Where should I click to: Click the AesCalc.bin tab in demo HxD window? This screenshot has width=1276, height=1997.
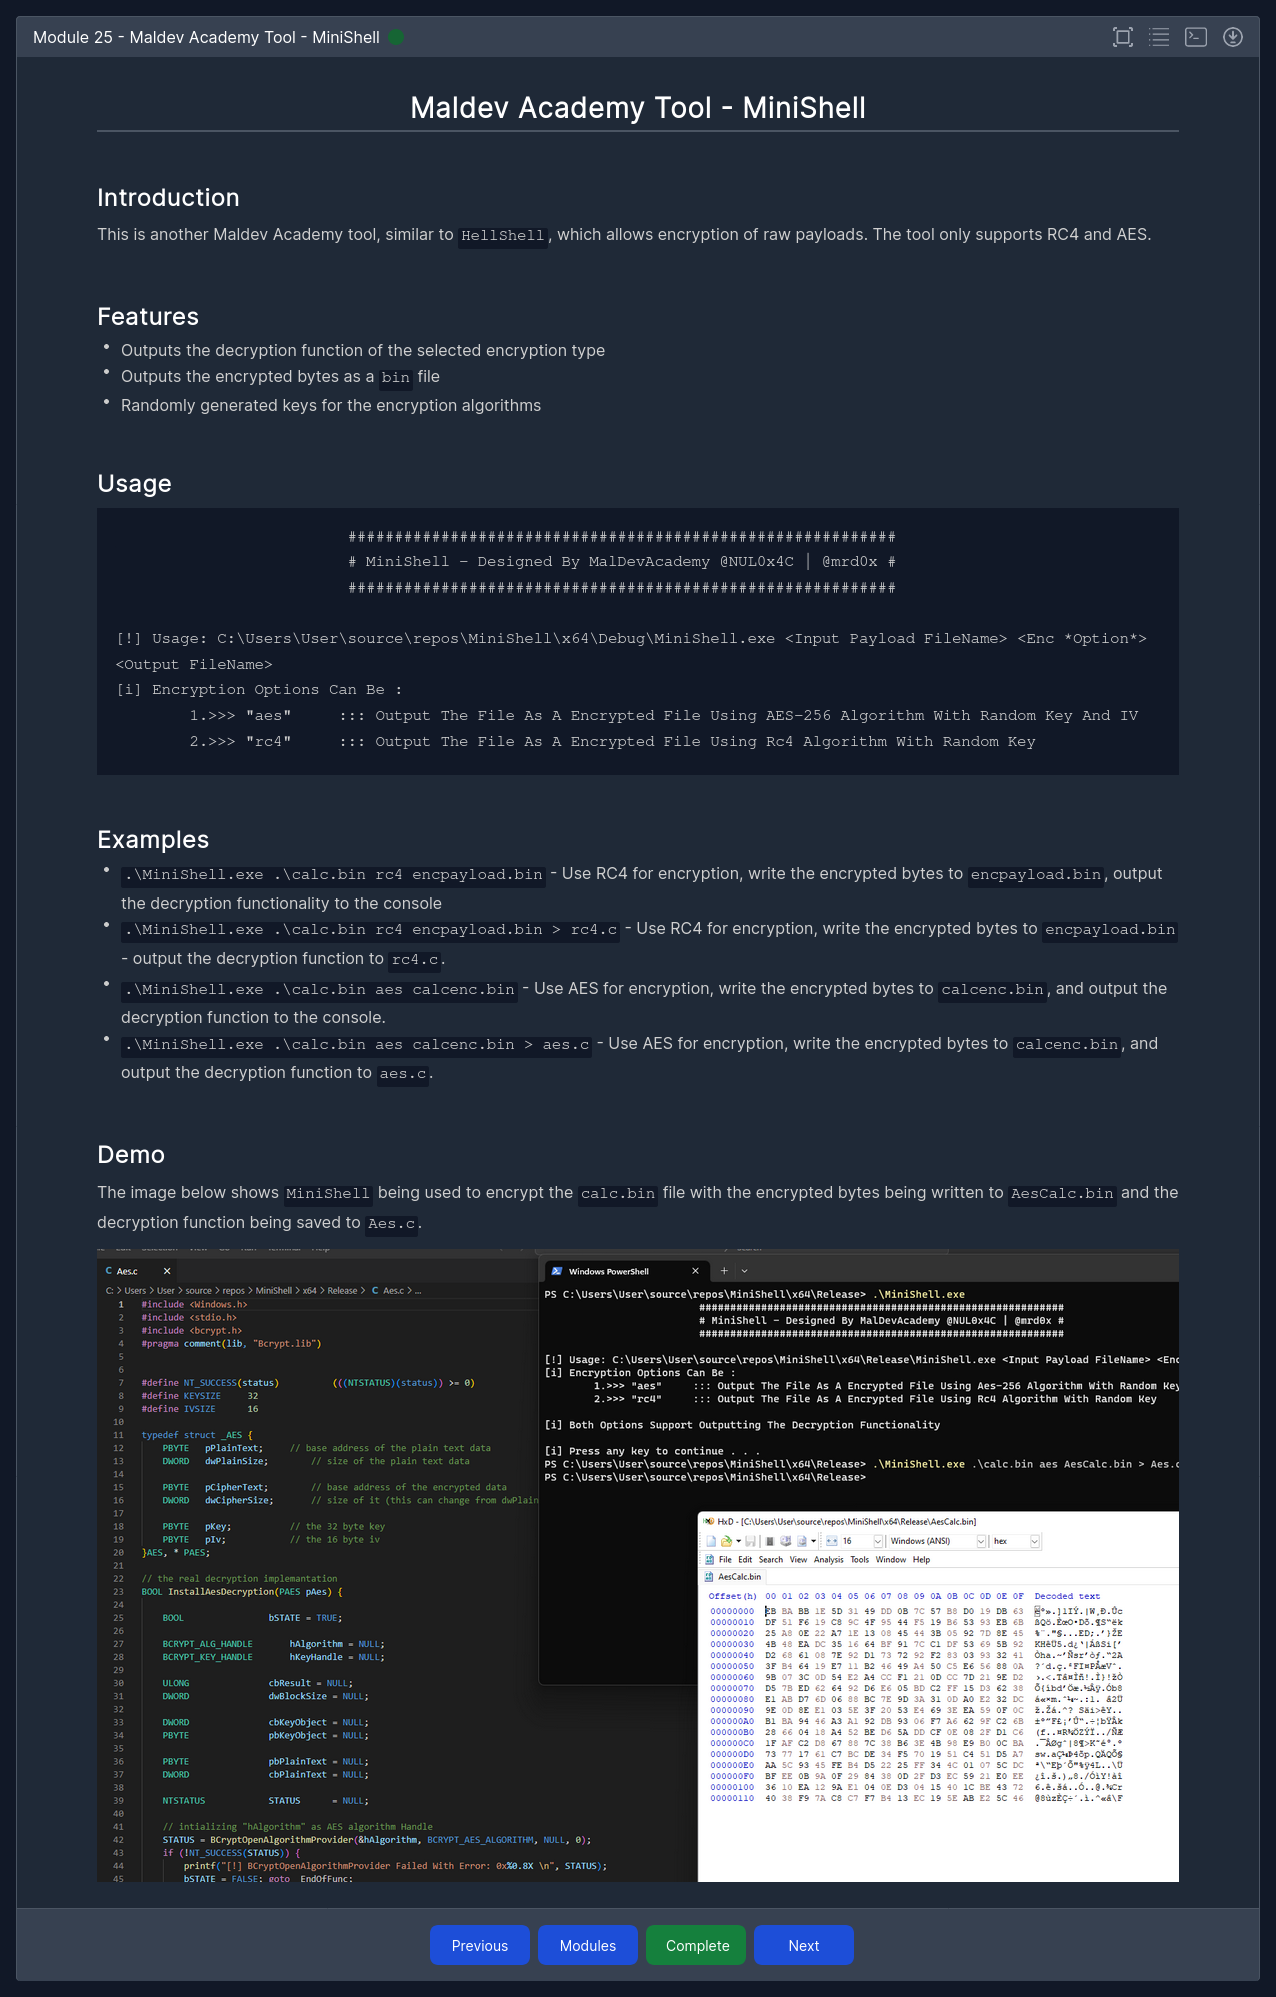click(x=735, y=1576)
